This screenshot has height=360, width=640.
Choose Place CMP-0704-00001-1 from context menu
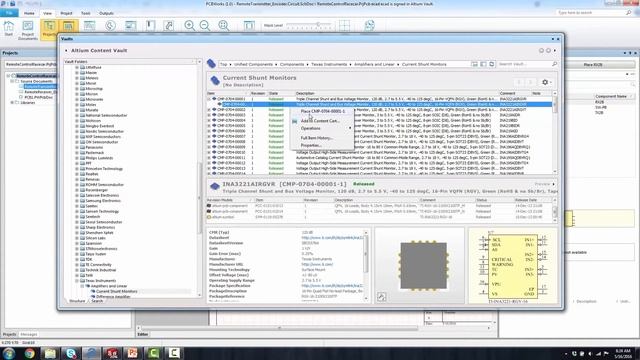click(x=322, y=111)
